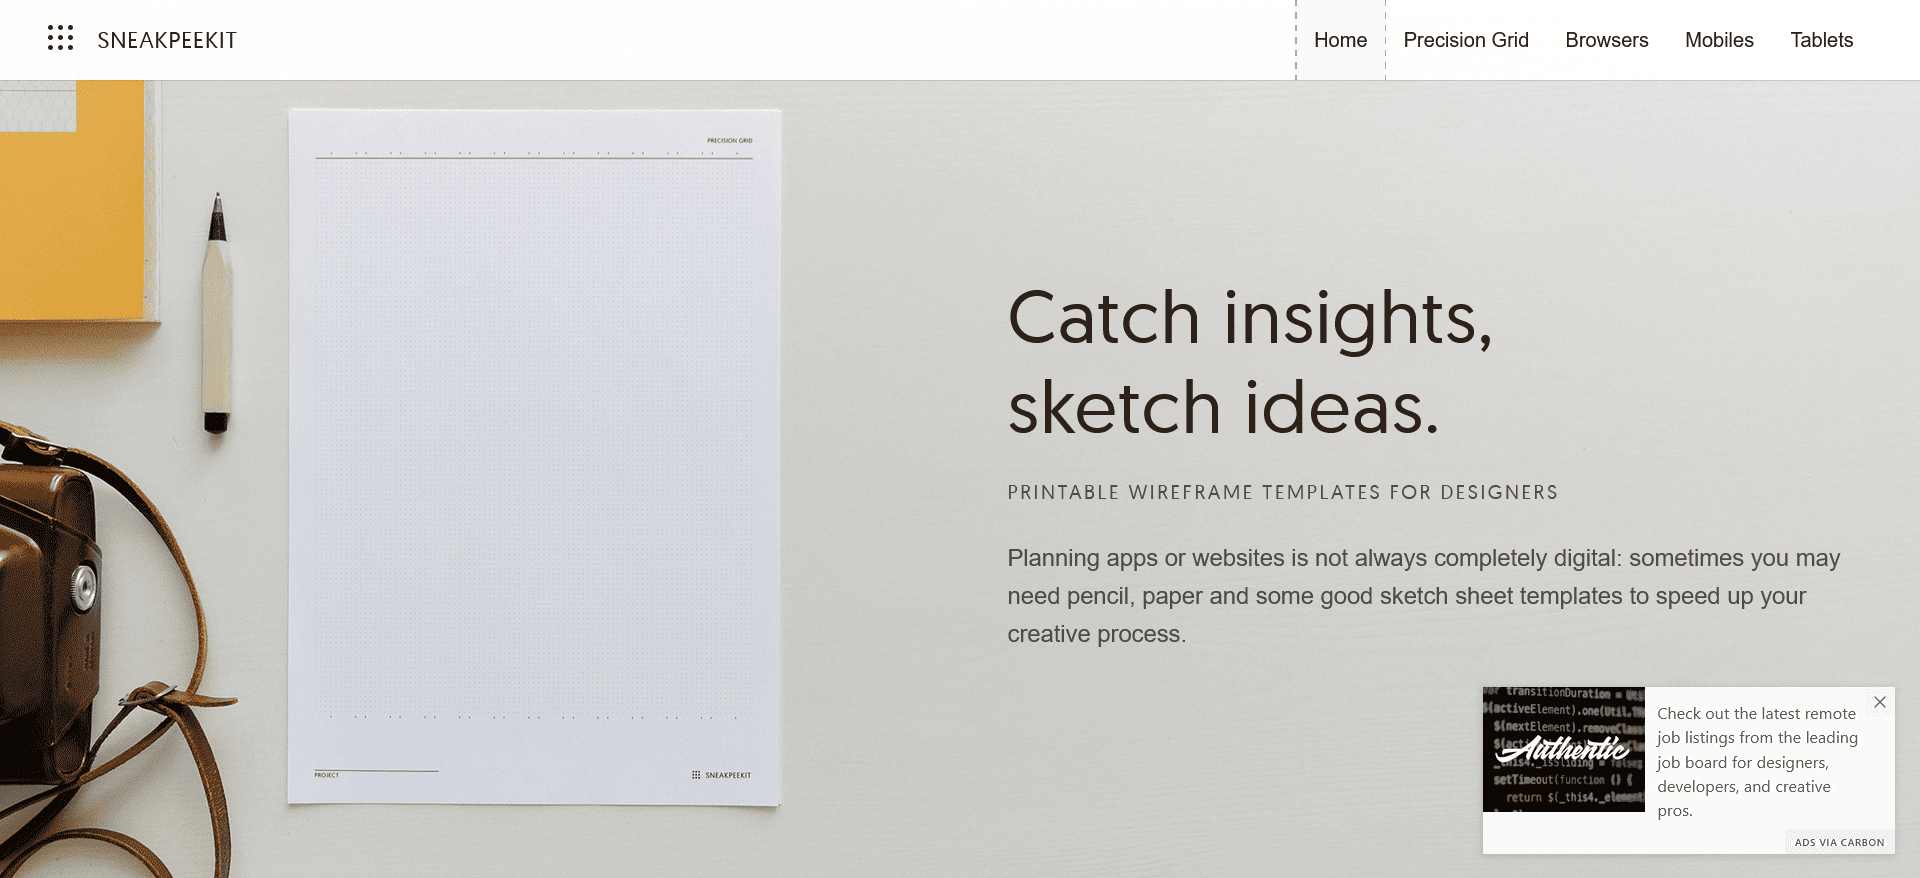Click the precision grid paper sheet image
Viewport: 1920px width, 878px height.
(534, 450)
